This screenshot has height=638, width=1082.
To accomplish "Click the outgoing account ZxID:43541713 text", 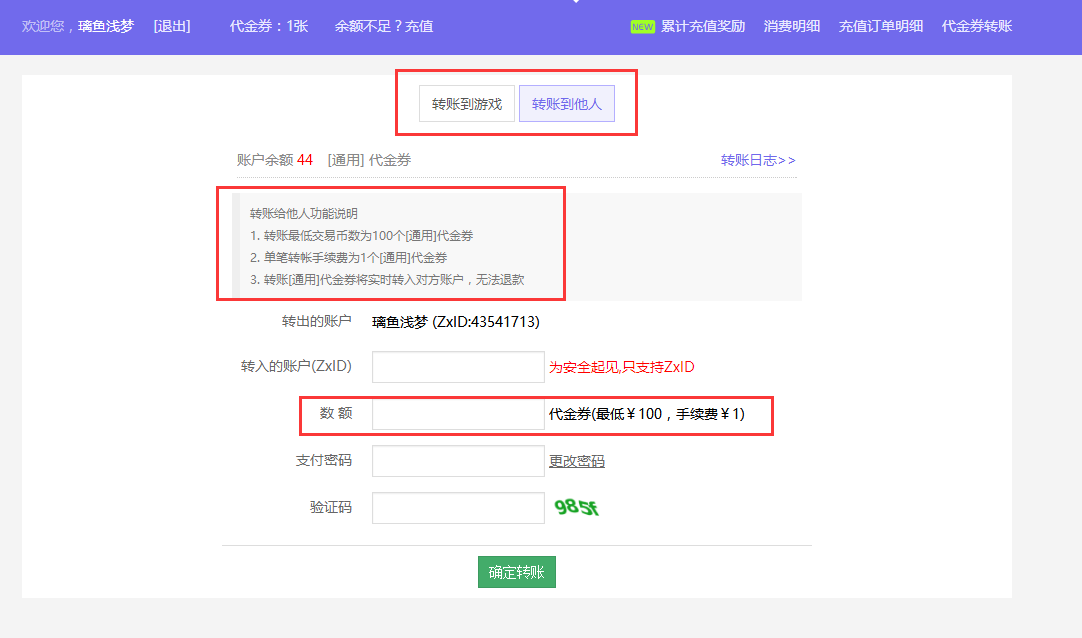I will [x=486, y=322].
